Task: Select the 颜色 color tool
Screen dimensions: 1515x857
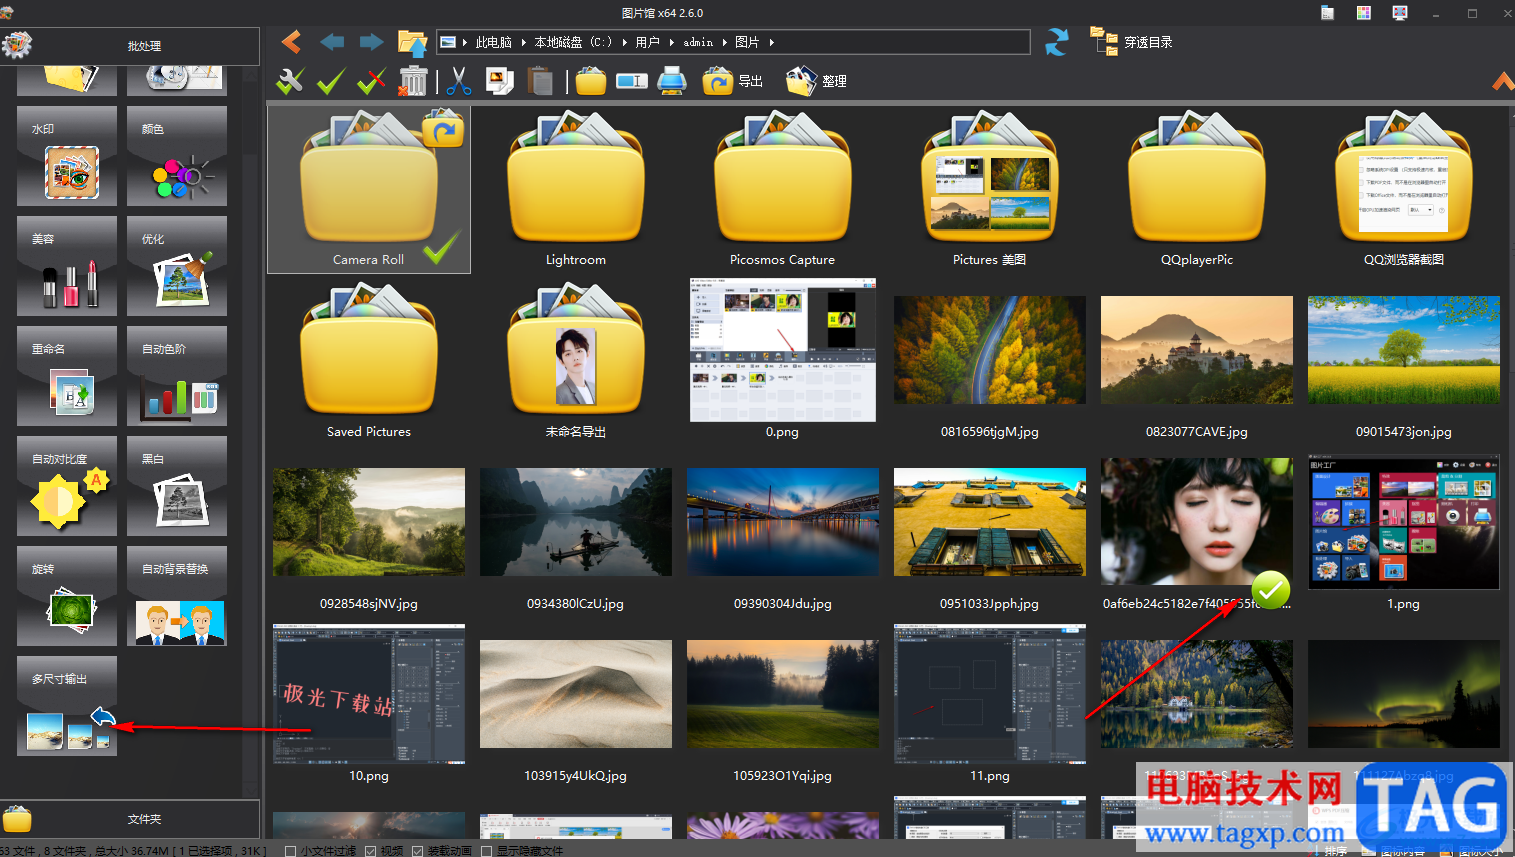Action: 177,156
